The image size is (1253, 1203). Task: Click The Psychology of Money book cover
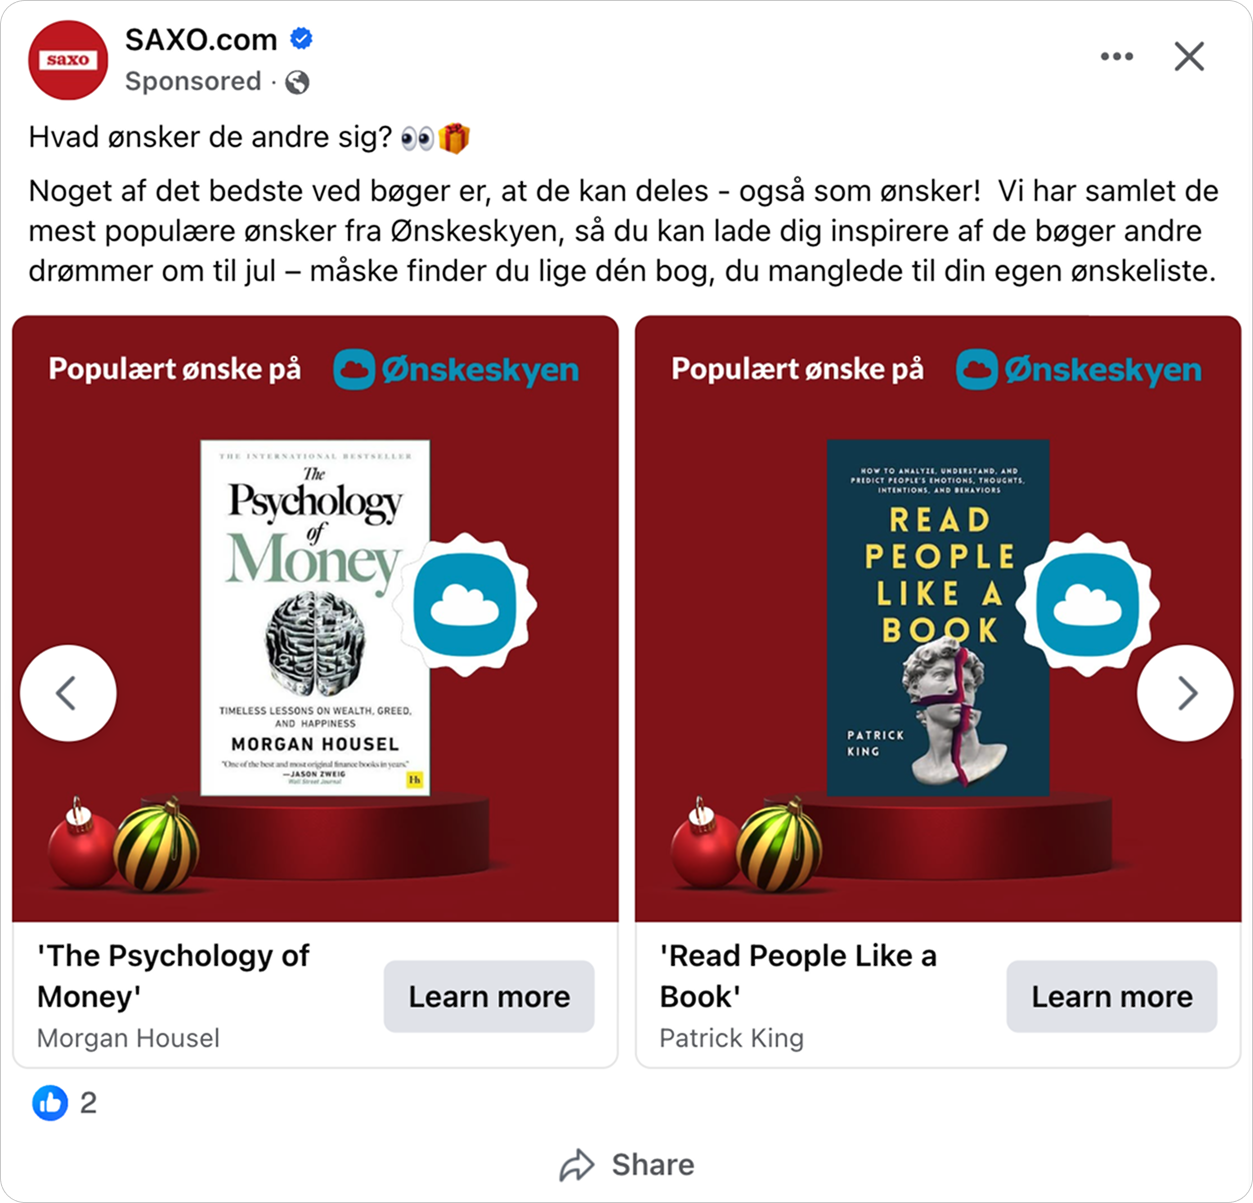(315, 618)
